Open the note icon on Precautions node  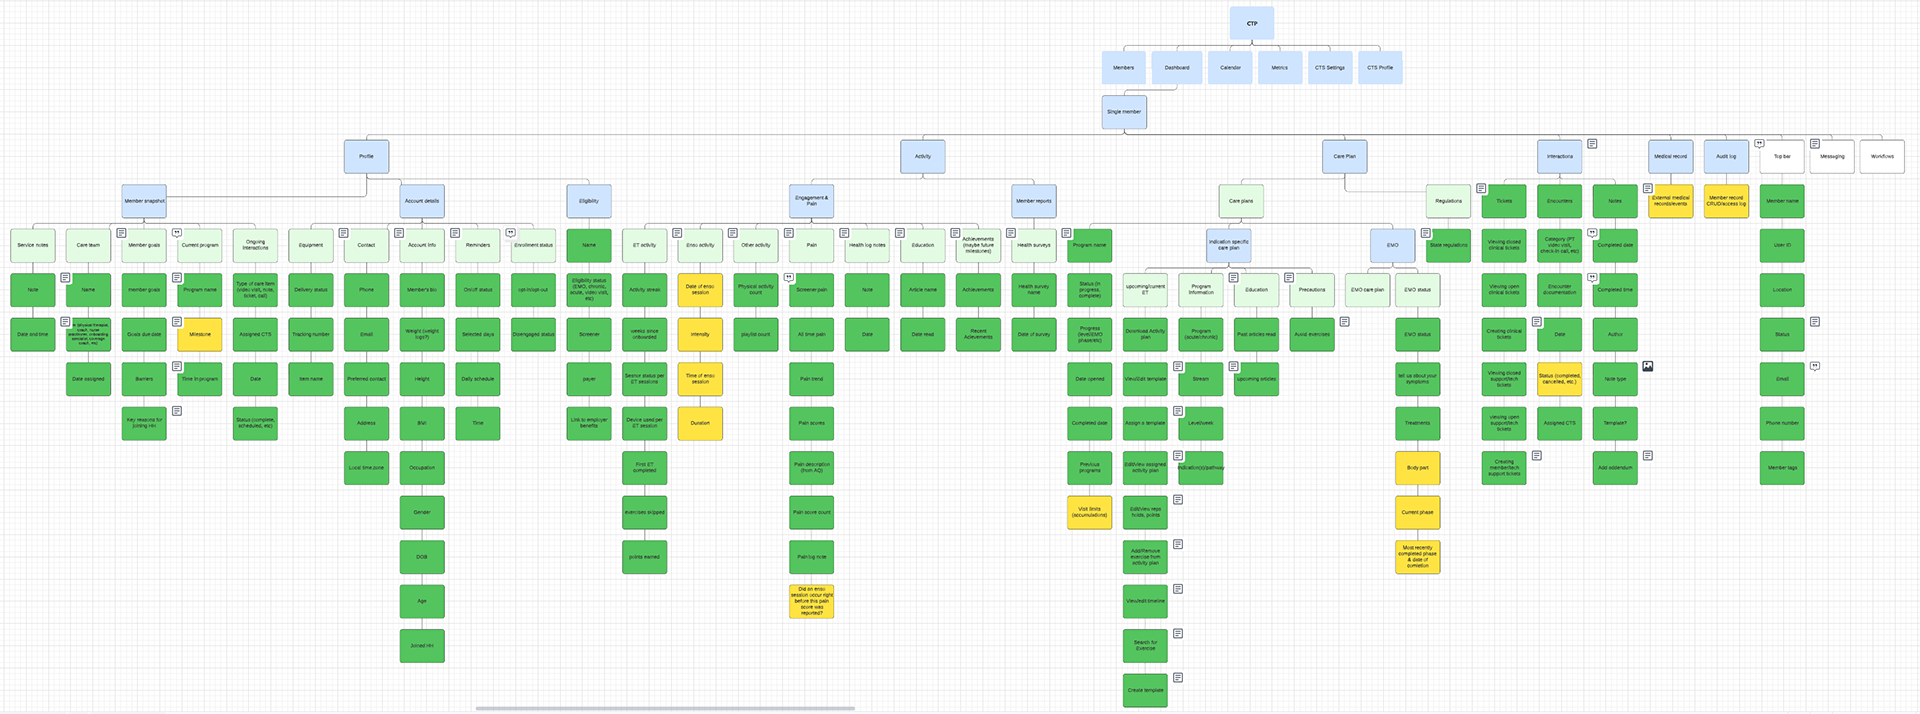point(1289,278)
